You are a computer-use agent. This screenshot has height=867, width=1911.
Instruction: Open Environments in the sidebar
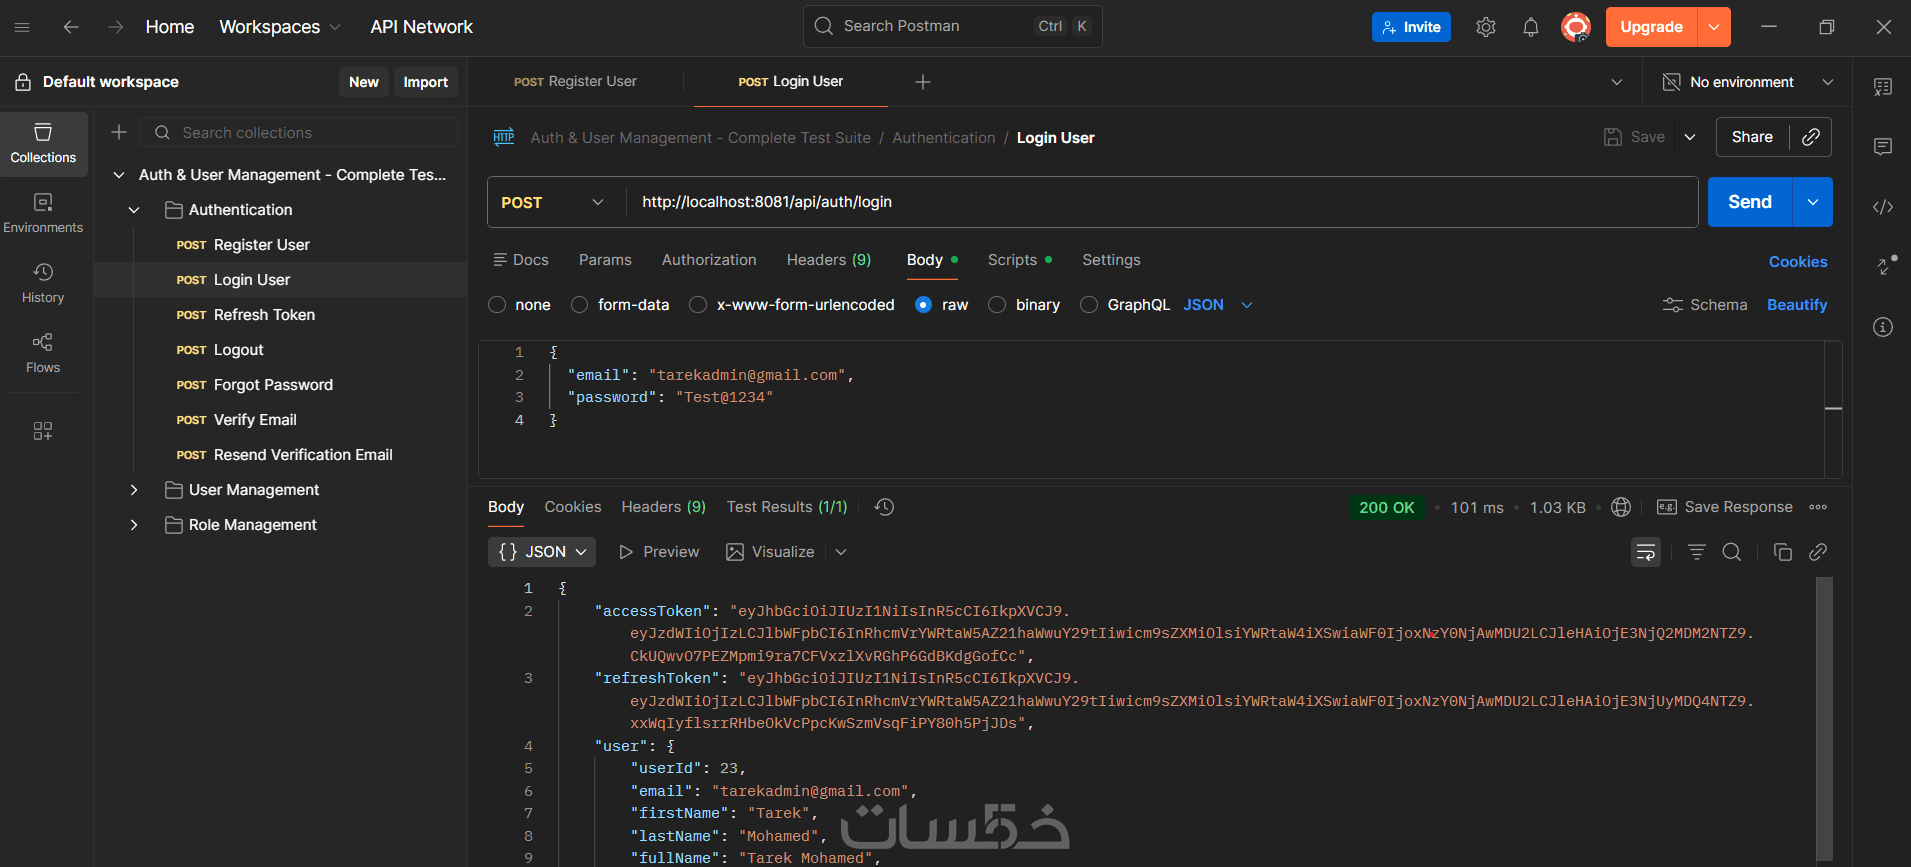pos(43,214)
